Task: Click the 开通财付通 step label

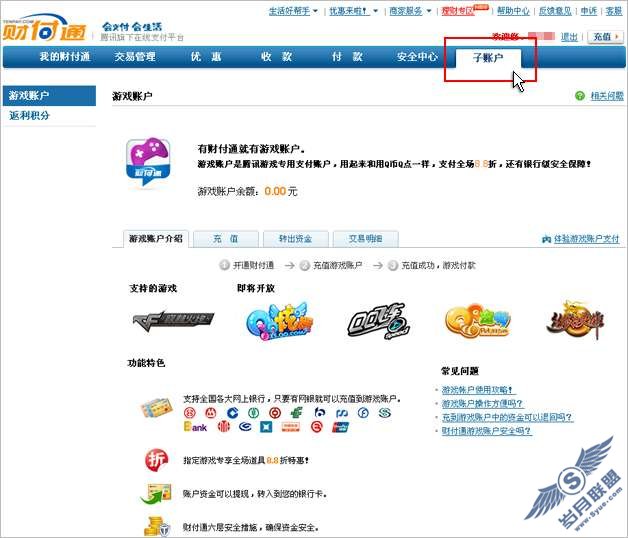Action: 253,265
